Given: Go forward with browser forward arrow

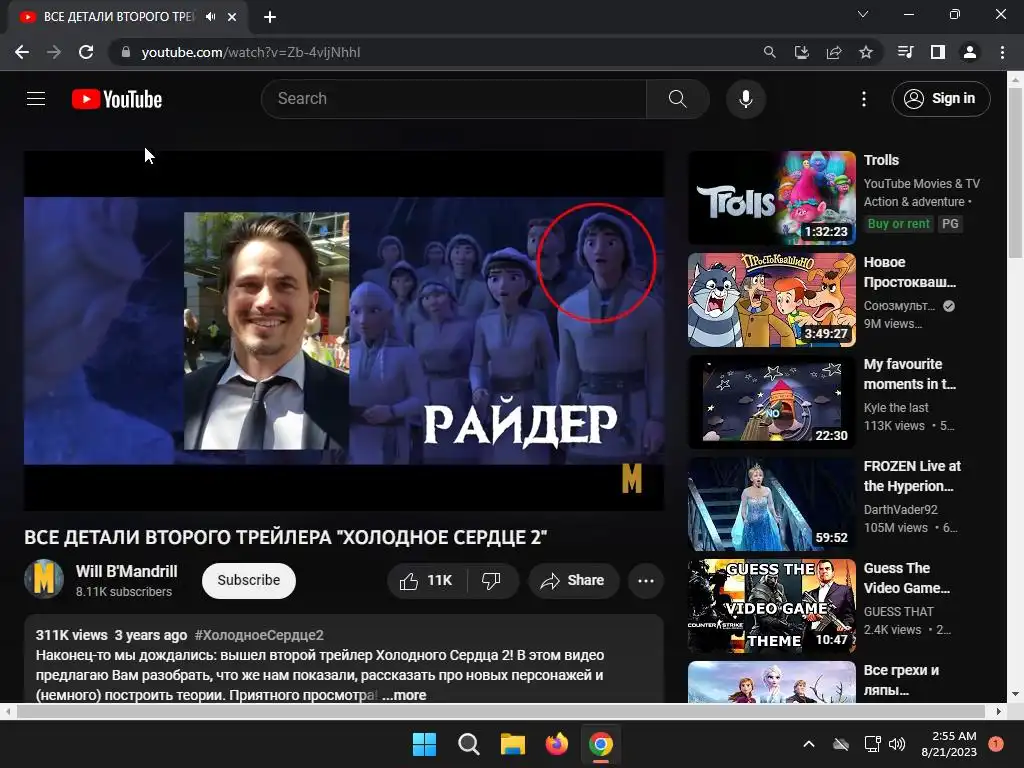Looking at the screenshot, I should [54, 52].
